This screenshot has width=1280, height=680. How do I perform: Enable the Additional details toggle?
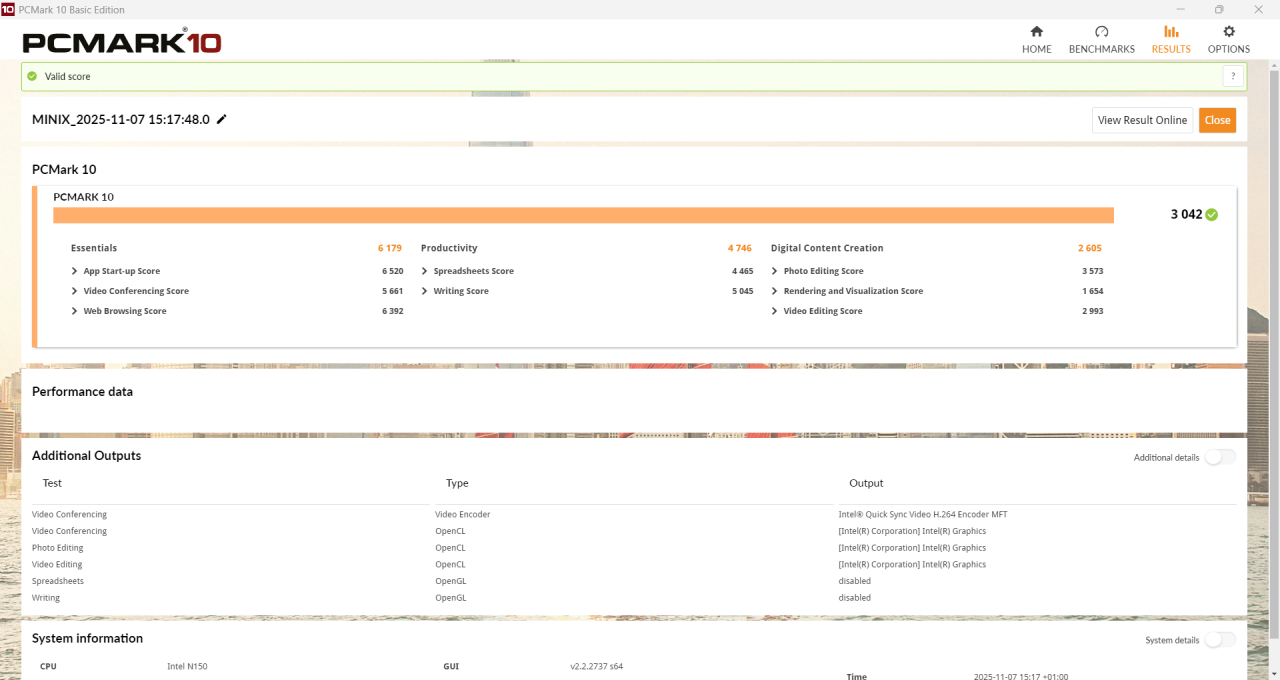[x=1220, y=456]
